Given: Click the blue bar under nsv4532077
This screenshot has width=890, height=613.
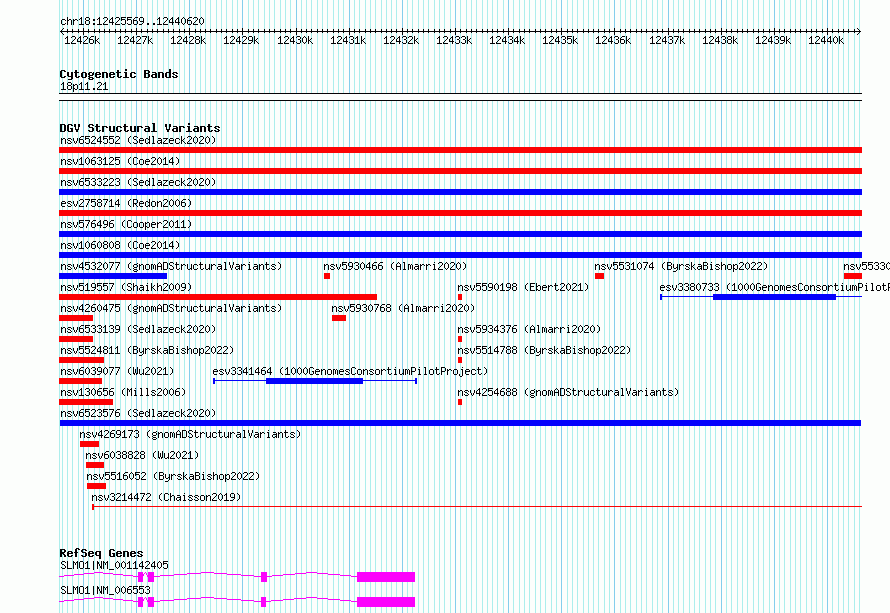Looking at the screenshot, I should point(113,276).
